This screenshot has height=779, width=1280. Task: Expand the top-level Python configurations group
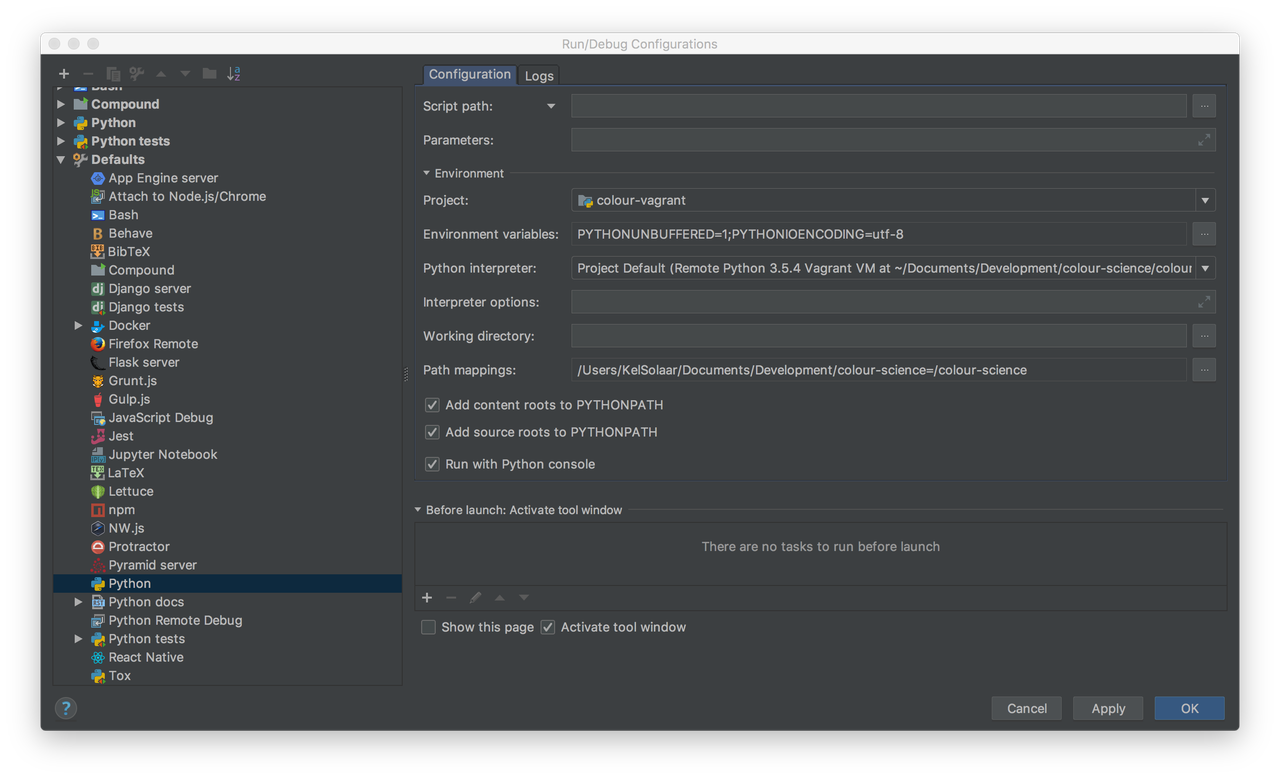click(61, 123)
